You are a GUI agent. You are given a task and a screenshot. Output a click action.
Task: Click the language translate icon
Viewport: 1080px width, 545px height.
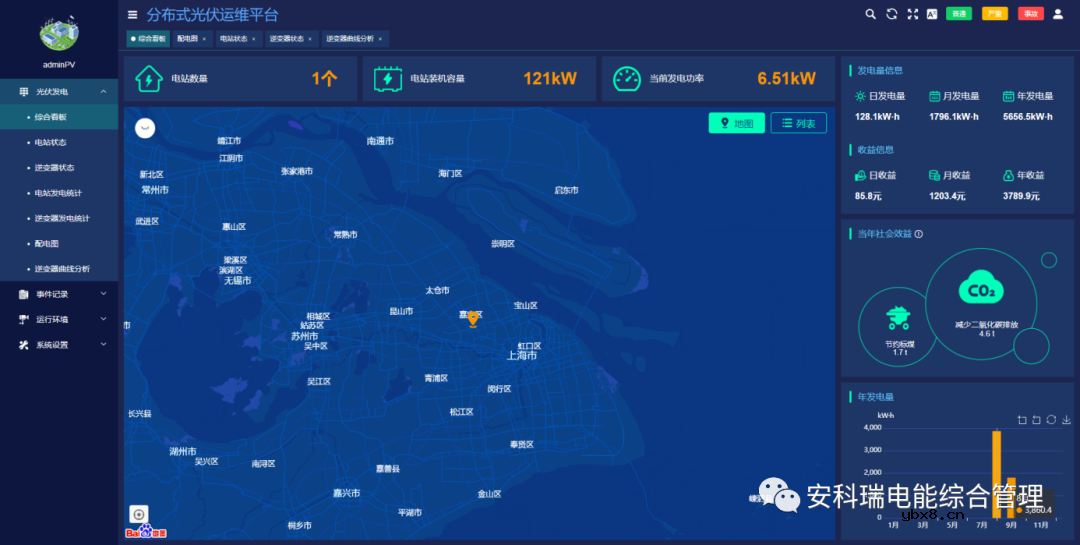(x=932, y=14)
